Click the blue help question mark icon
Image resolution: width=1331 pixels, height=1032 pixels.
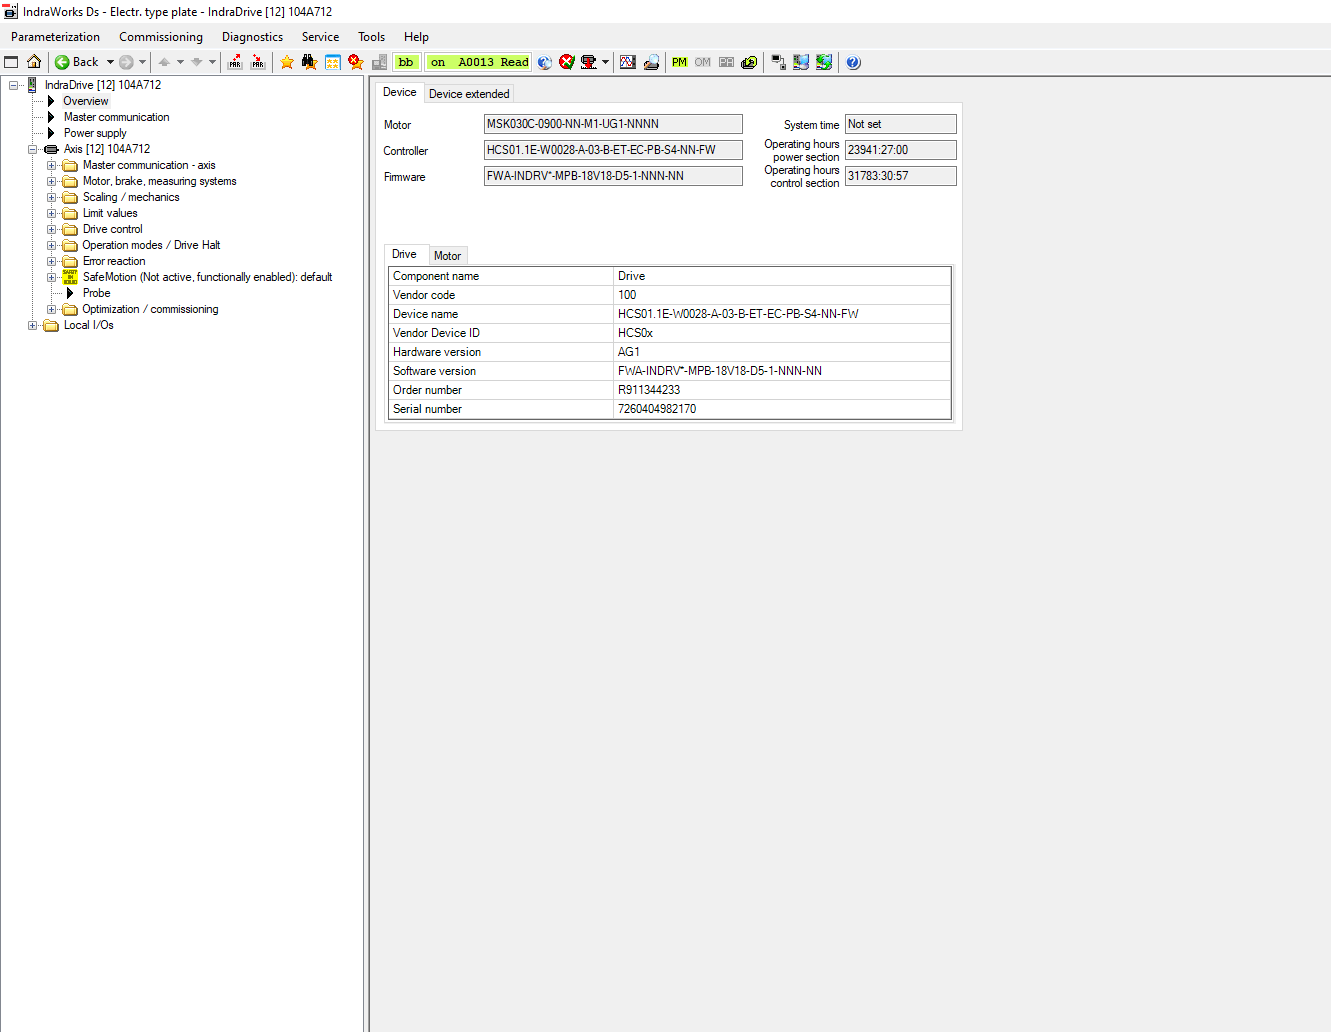pyautogui.click(x=853, y=62)
